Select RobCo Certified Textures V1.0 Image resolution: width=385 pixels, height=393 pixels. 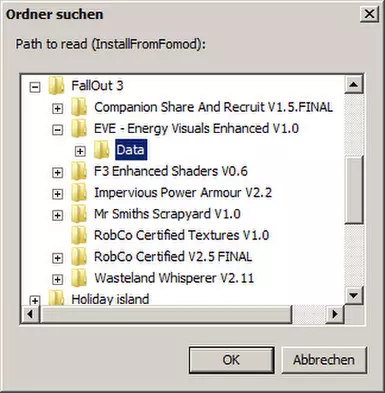pos(181,235)
